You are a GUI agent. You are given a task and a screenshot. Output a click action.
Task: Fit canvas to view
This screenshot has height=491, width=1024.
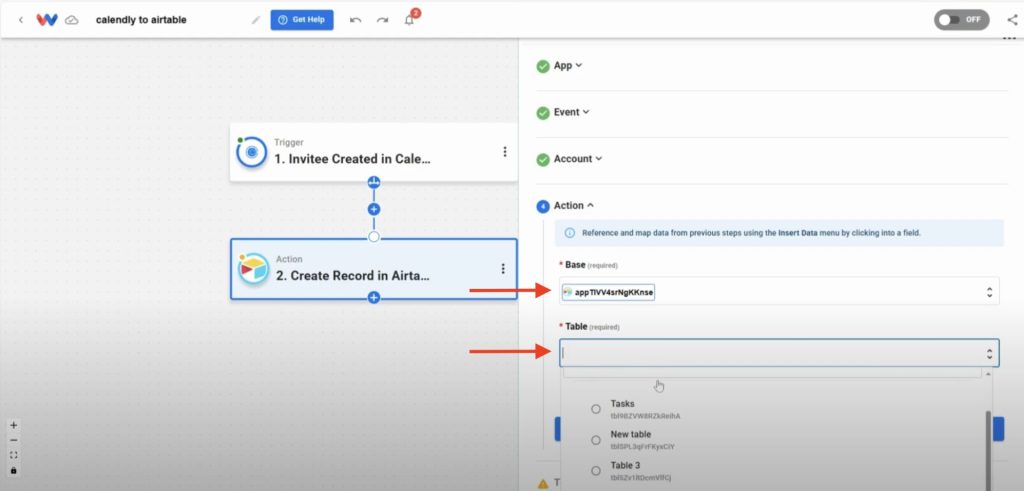coord(14,455)
